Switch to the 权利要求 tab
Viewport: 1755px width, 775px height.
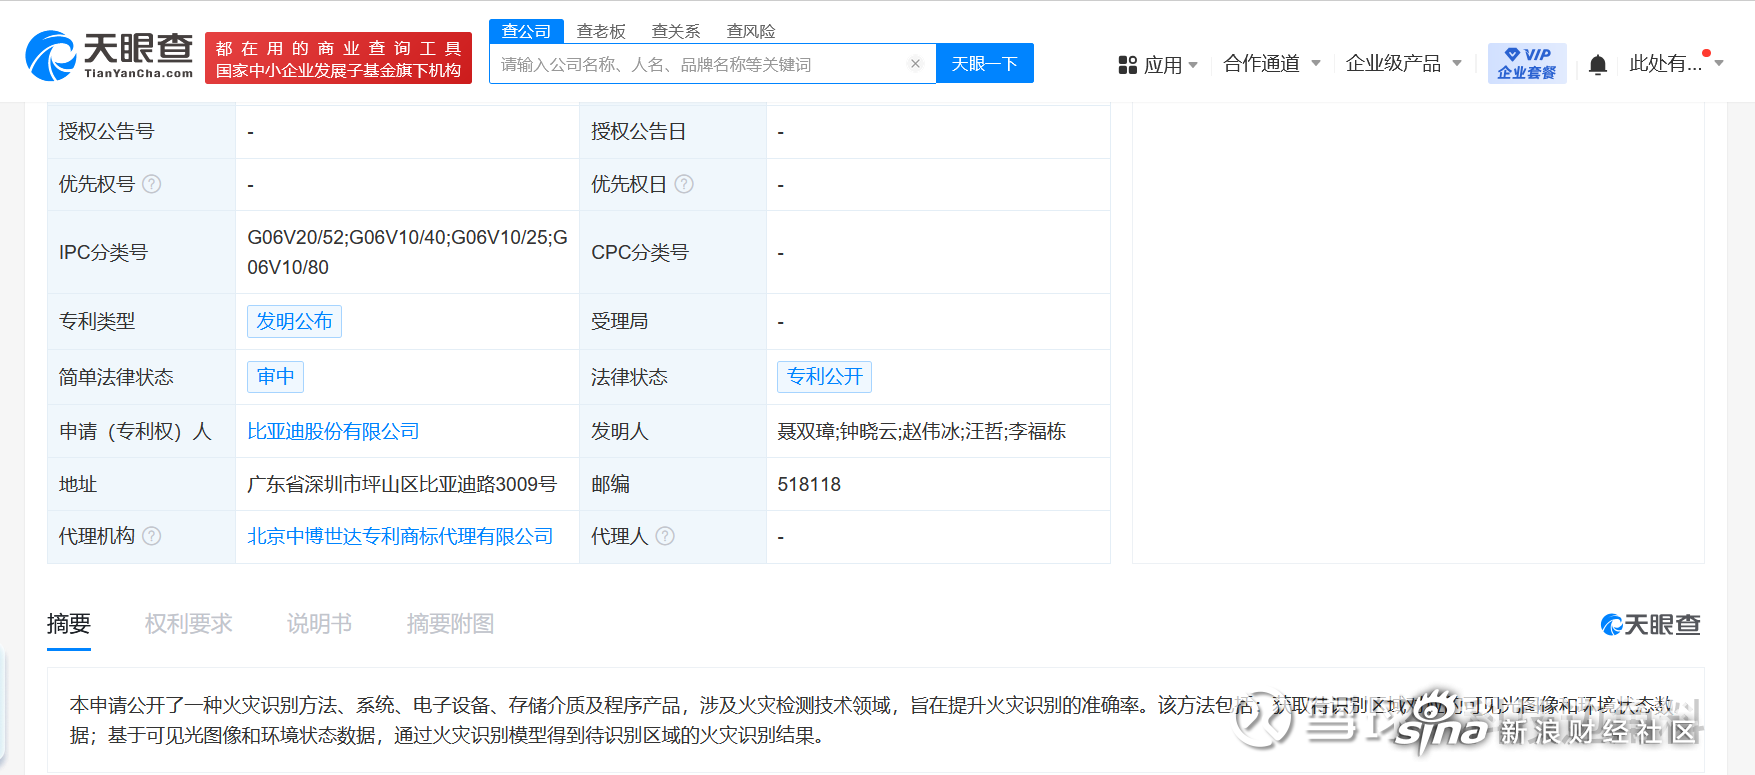pos(189,624)
